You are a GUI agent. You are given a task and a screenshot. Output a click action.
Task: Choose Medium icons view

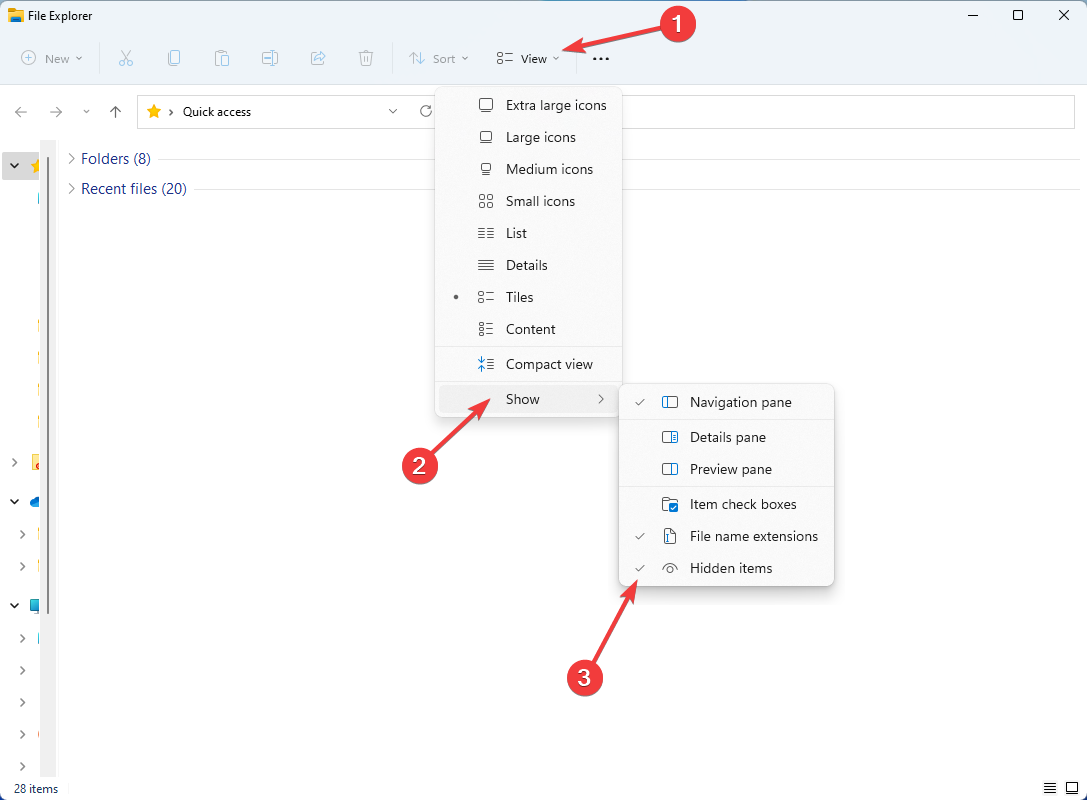pyautogui.click(x=528, y=169)
